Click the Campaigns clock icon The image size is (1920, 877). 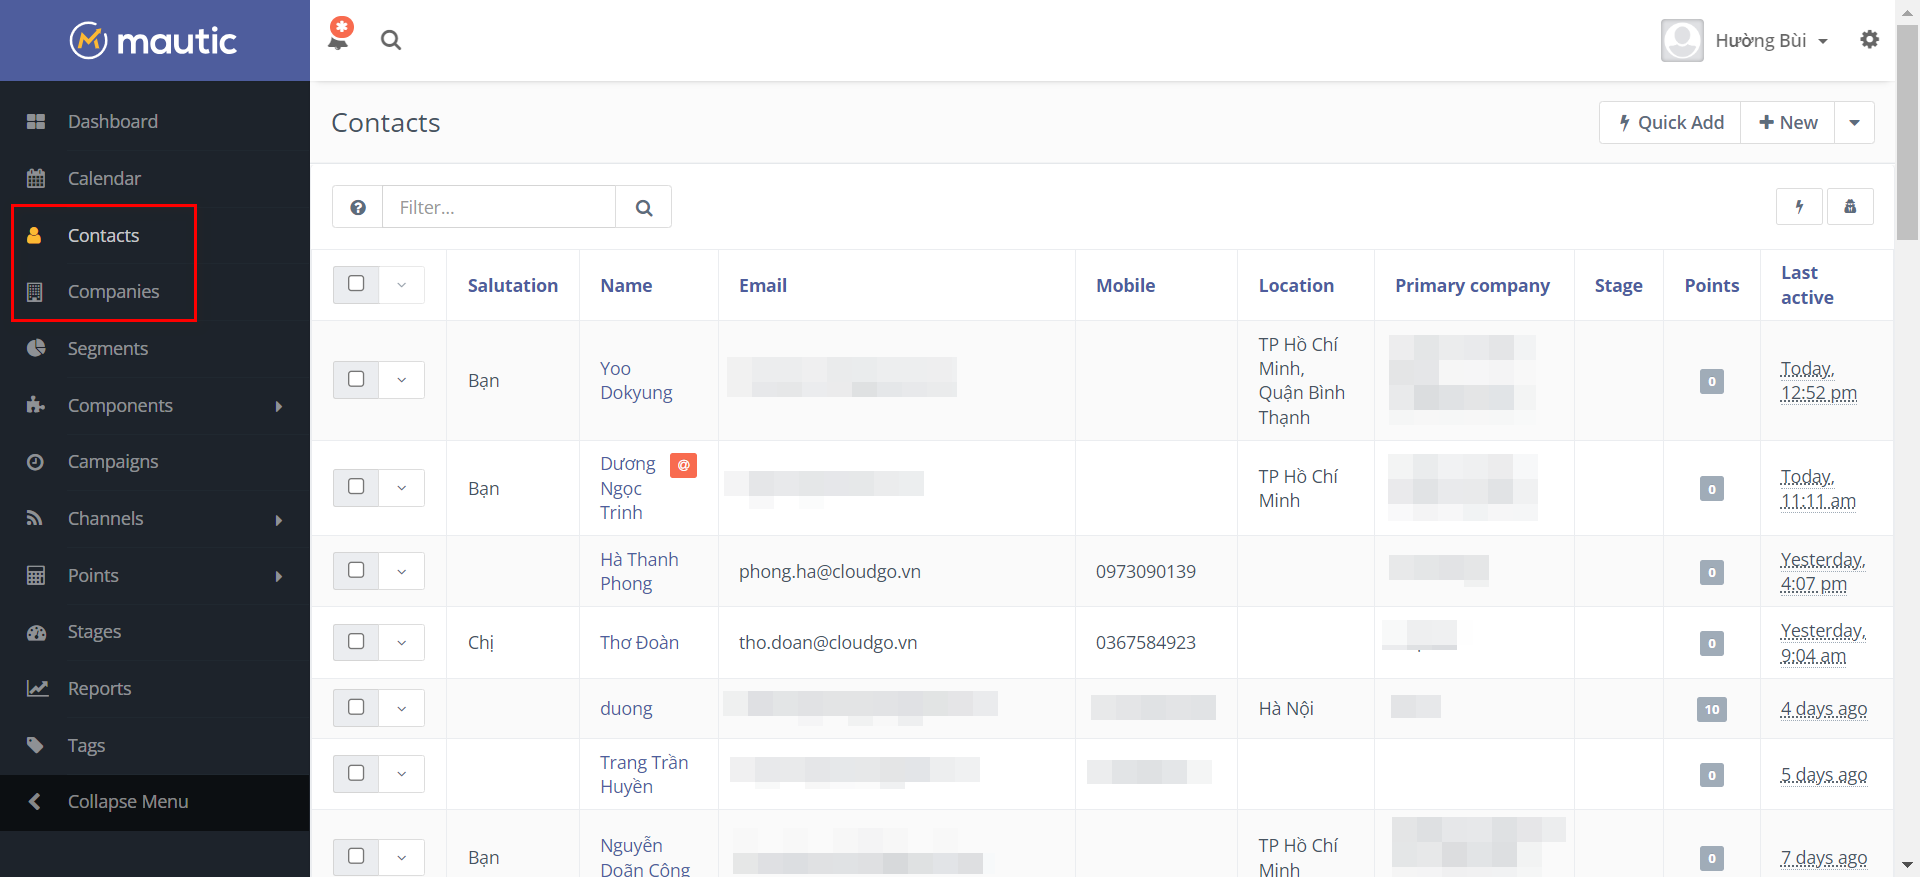point(35,462)
